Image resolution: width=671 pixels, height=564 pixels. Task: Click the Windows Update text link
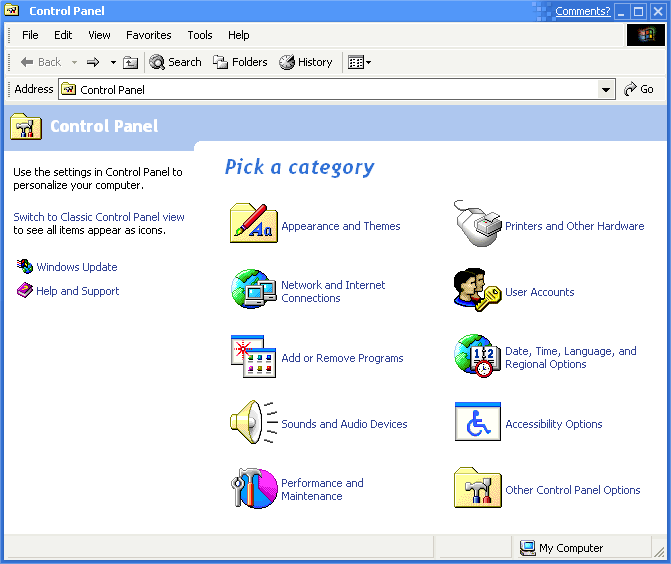[77, 267]
